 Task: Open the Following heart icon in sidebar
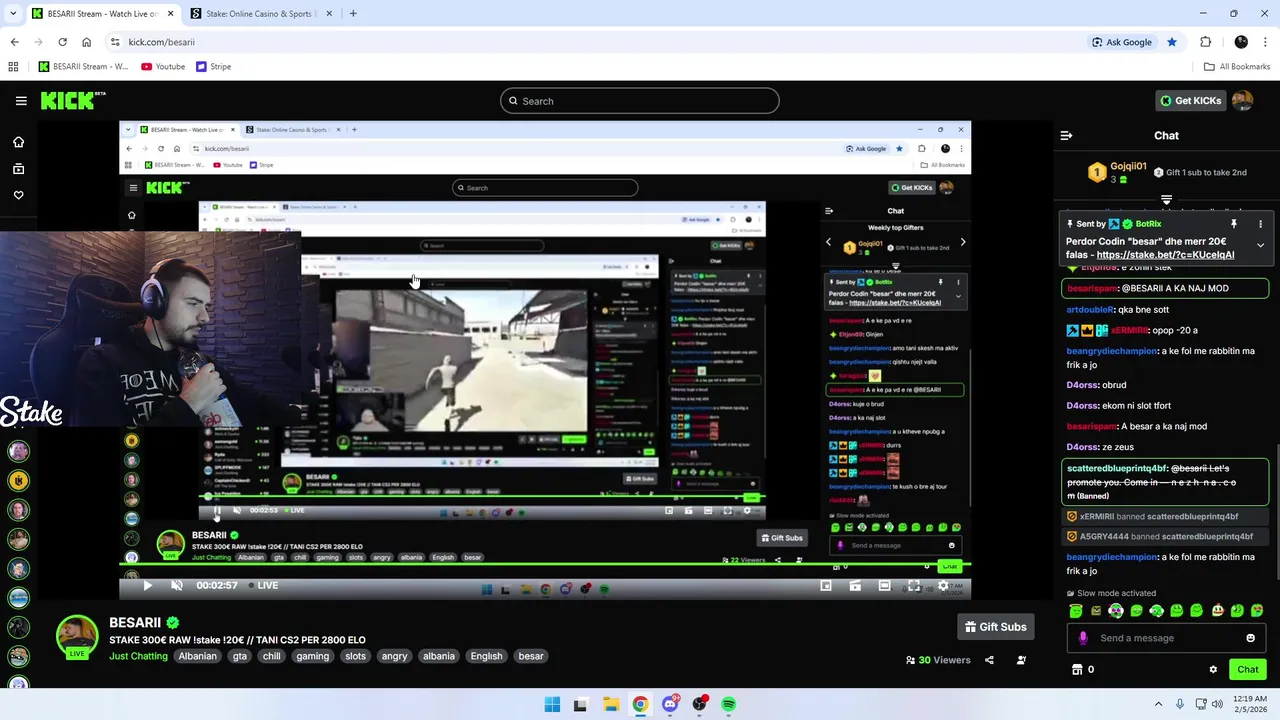coord(18,195)
